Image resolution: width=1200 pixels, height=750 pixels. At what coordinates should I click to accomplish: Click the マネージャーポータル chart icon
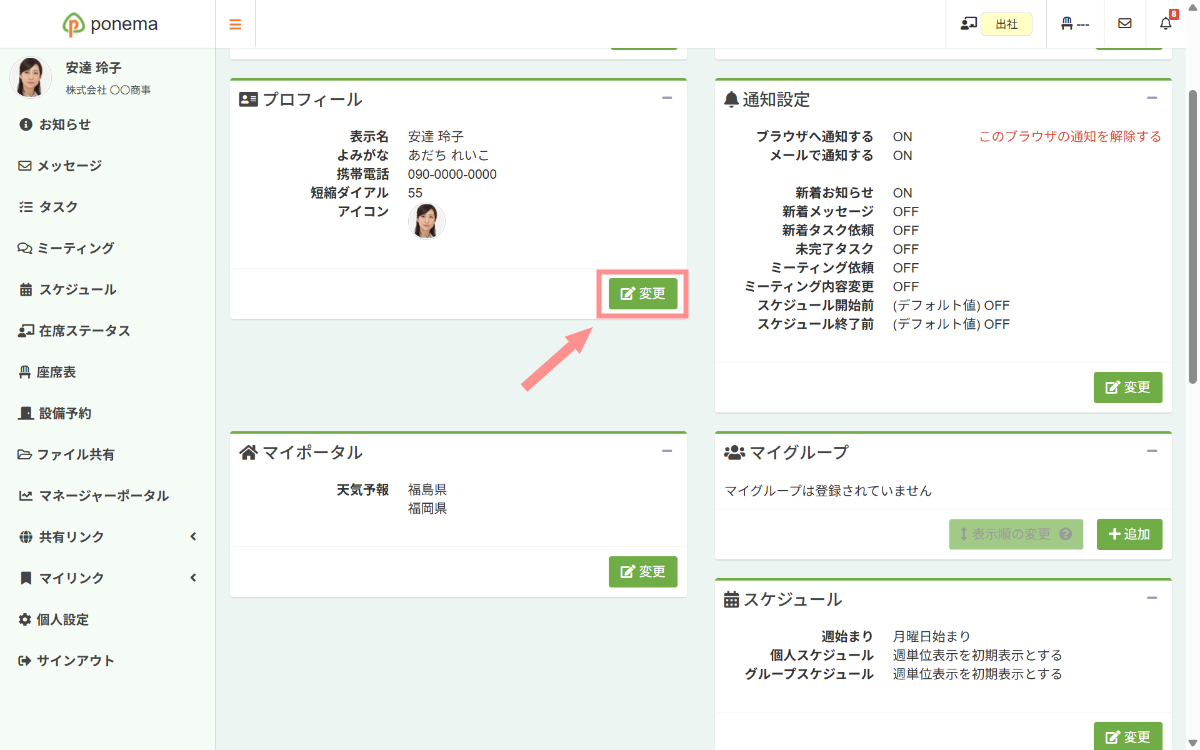[x=26, y=496]
